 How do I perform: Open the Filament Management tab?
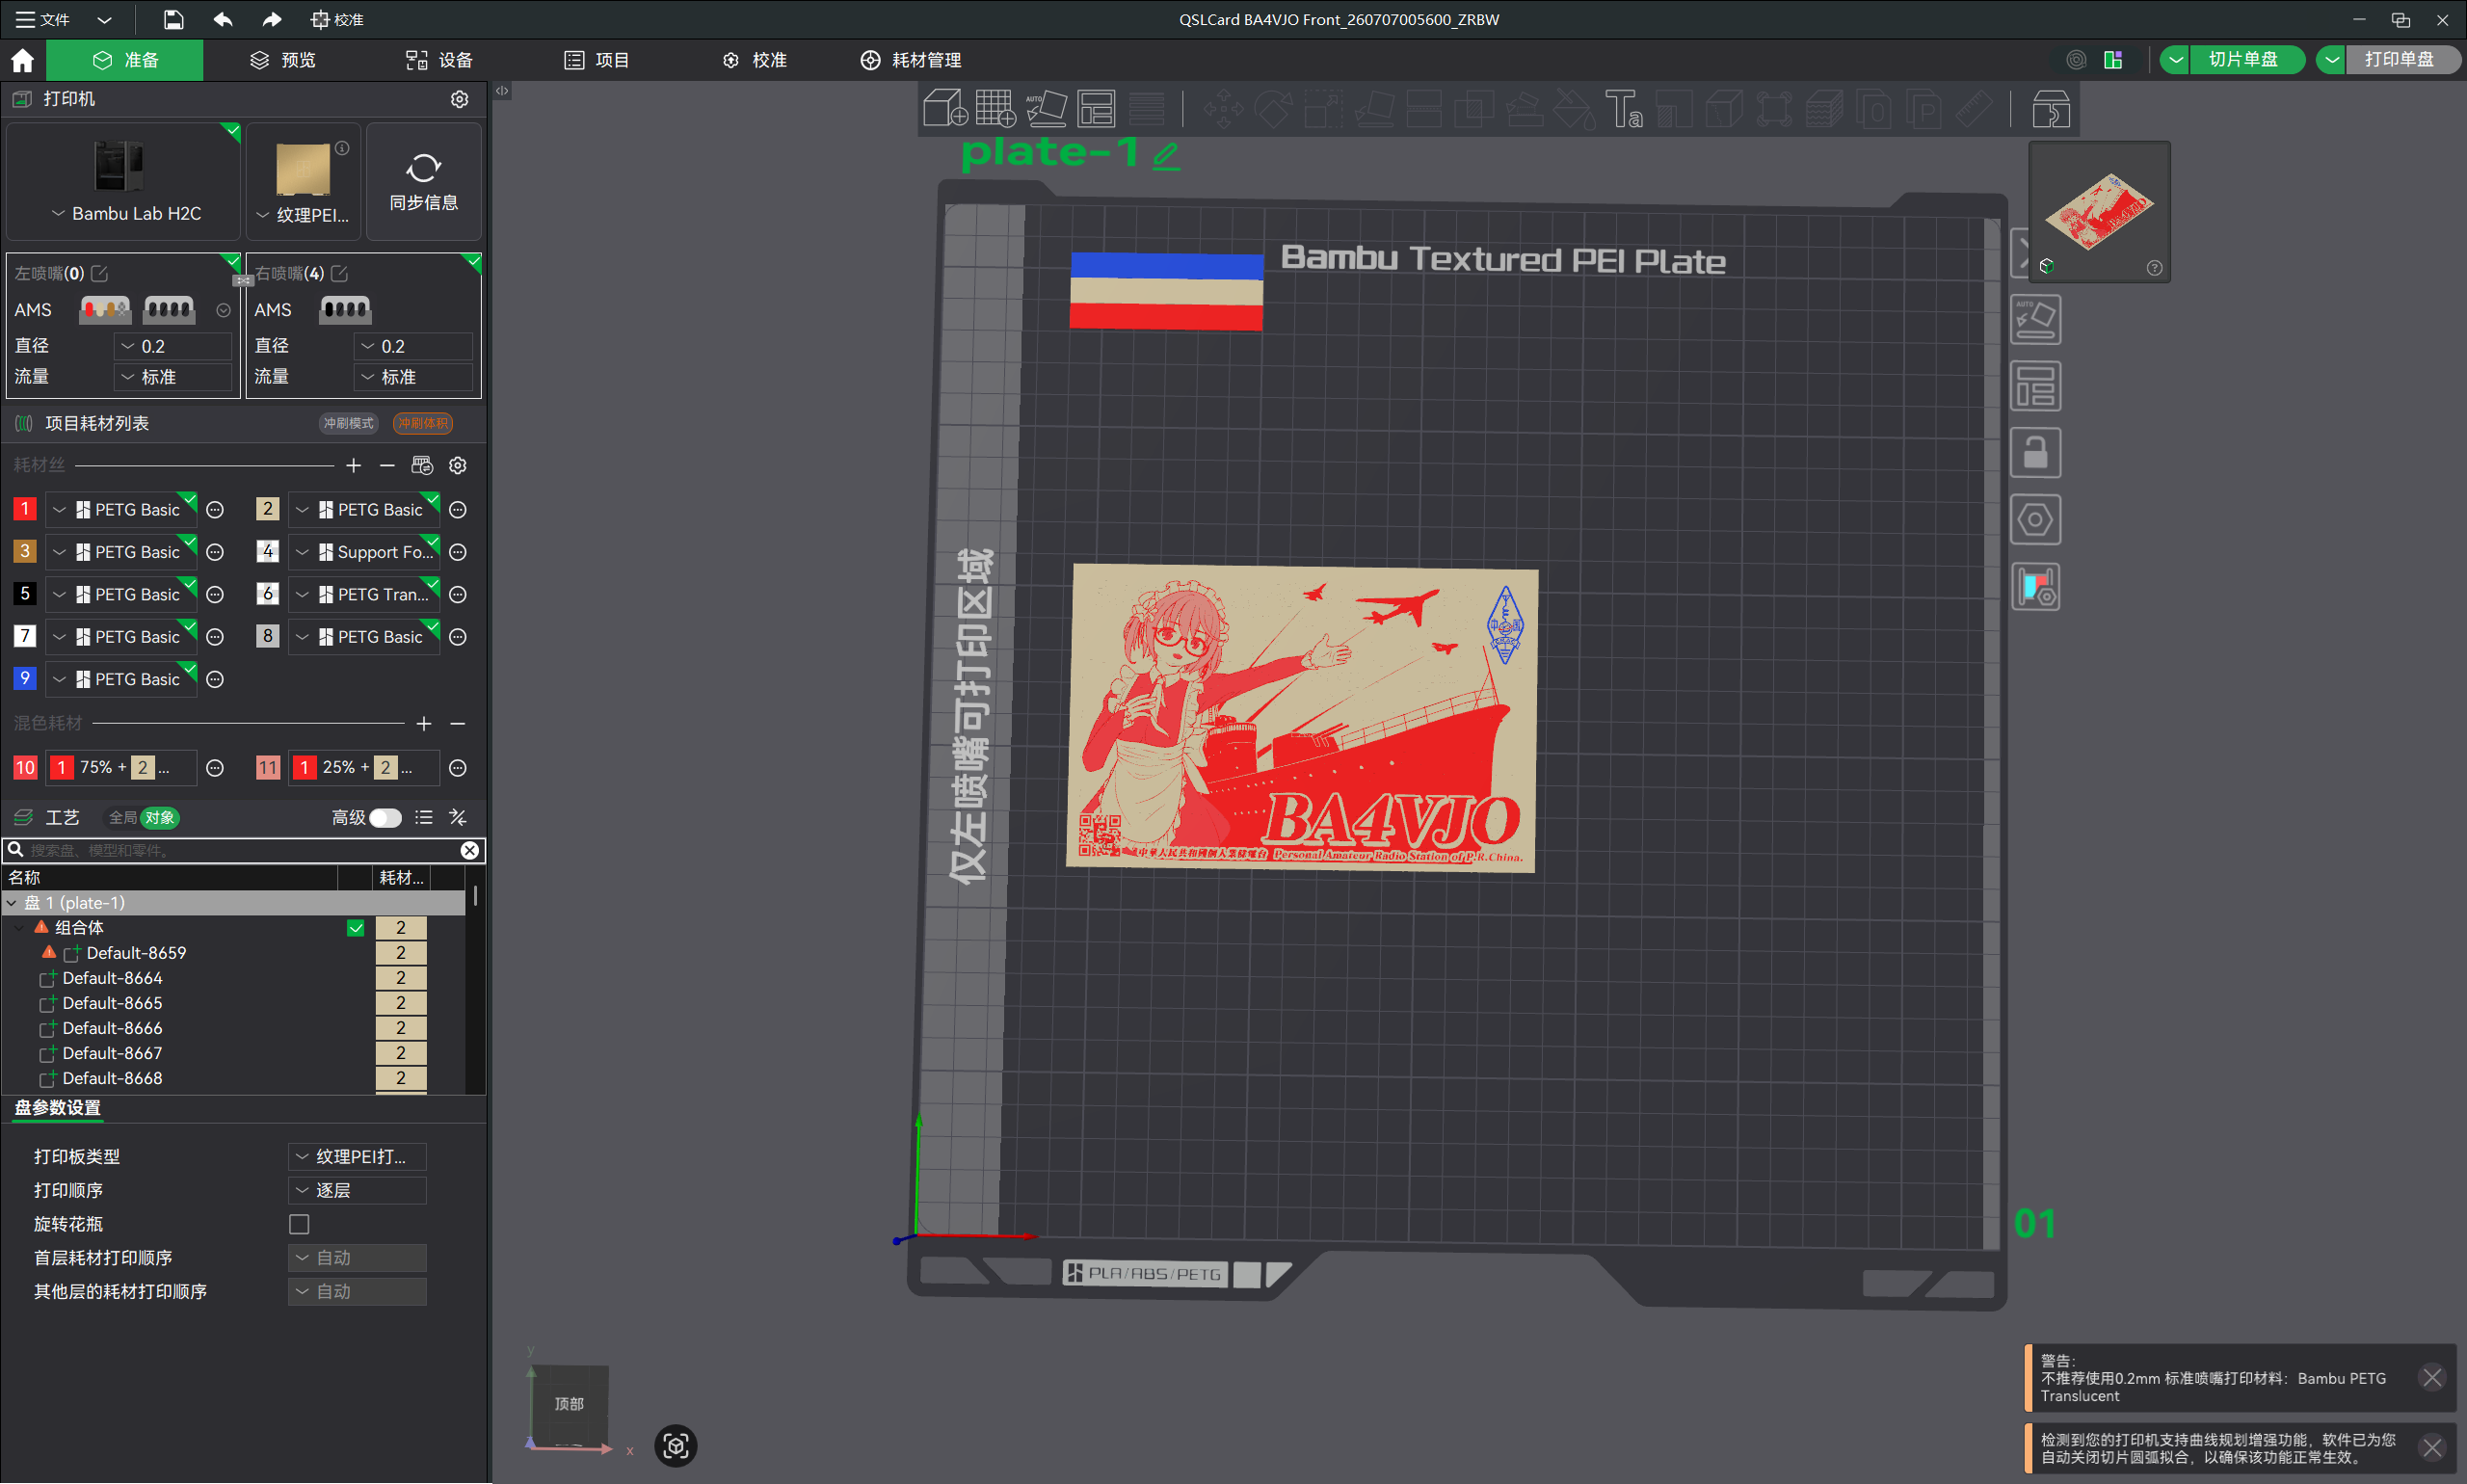(911, 60)
